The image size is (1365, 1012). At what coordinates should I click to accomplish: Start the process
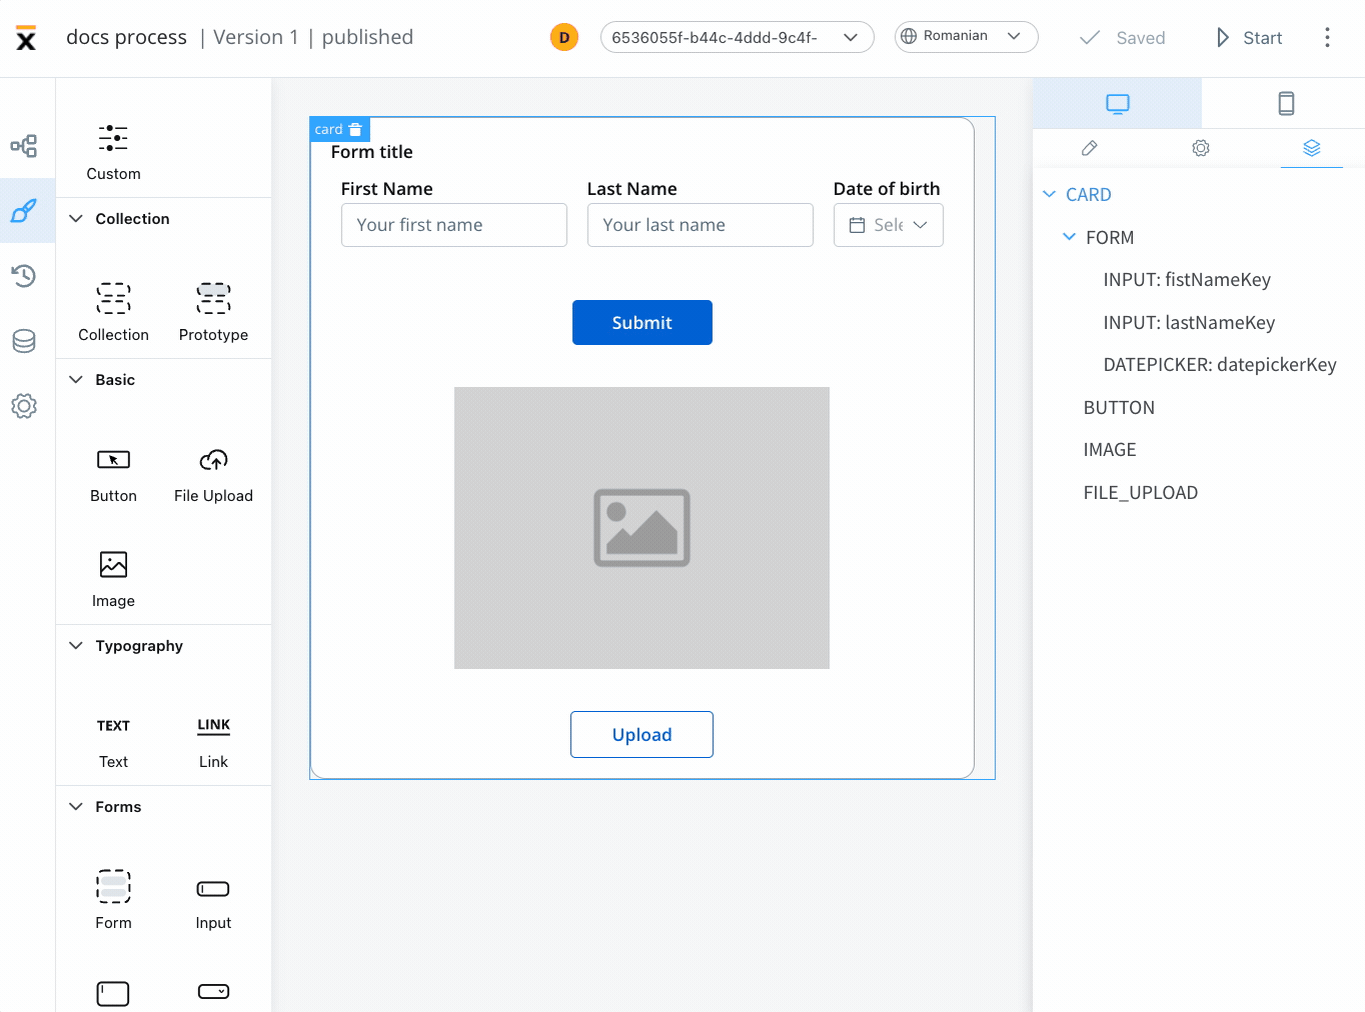(x=1249, y=37)
